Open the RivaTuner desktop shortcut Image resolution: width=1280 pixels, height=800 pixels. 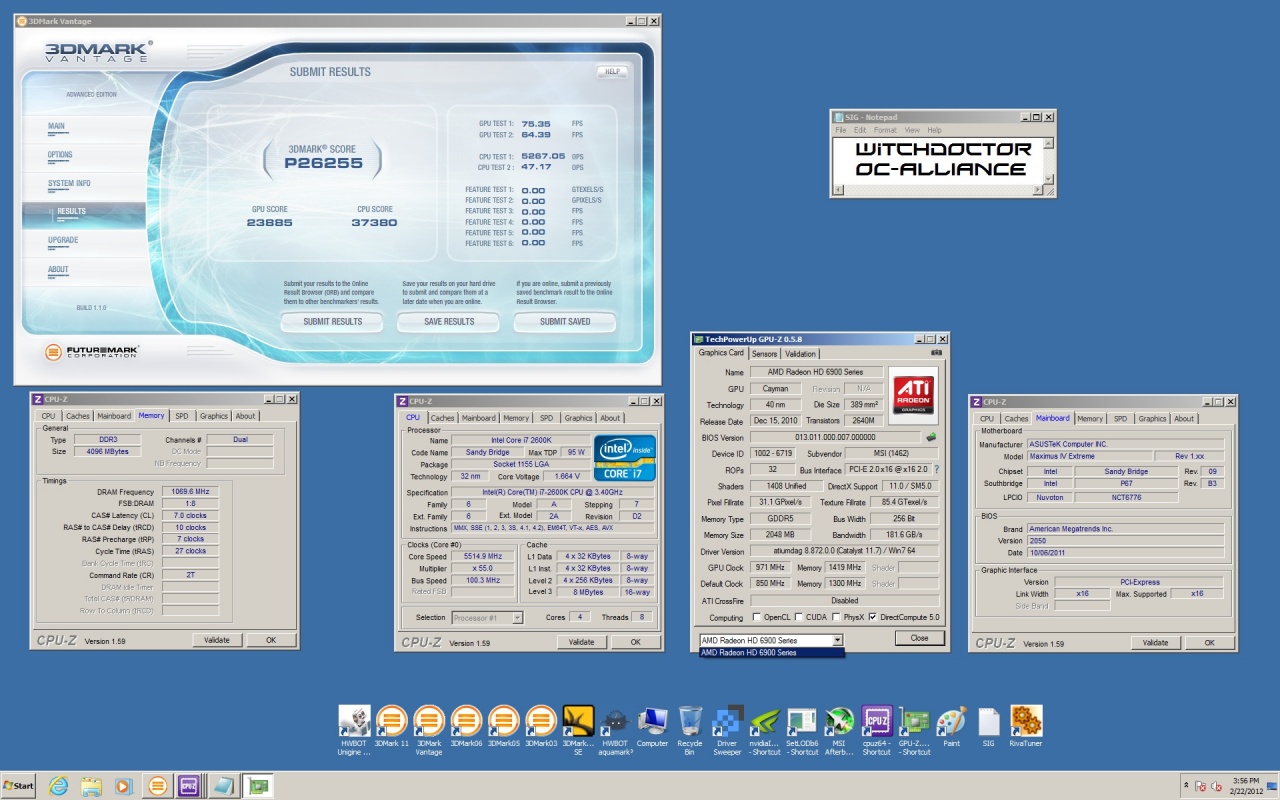point(1026,722)
